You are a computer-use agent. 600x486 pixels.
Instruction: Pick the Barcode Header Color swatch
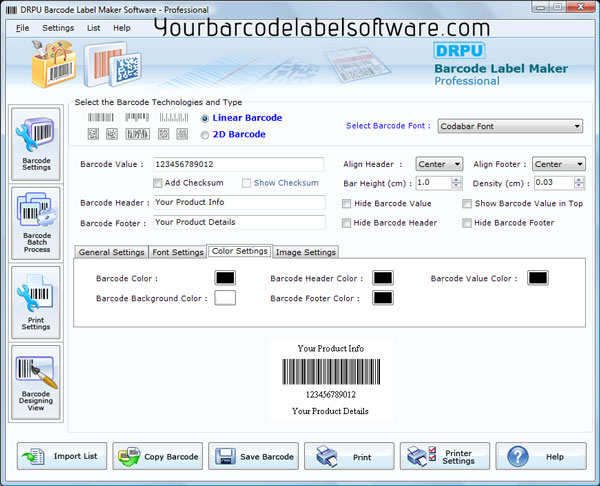tap(383, 278)
